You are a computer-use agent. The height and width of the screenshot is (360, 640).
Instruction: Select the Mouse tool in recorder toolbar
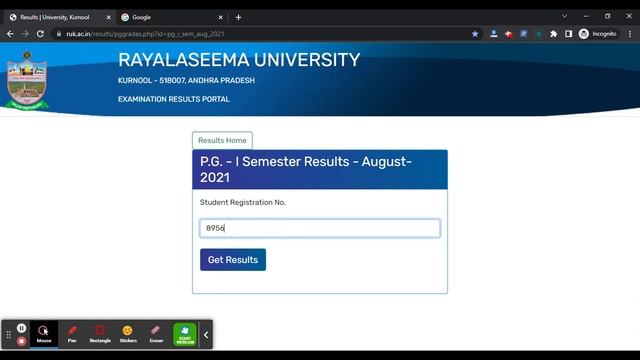[44, 334]
